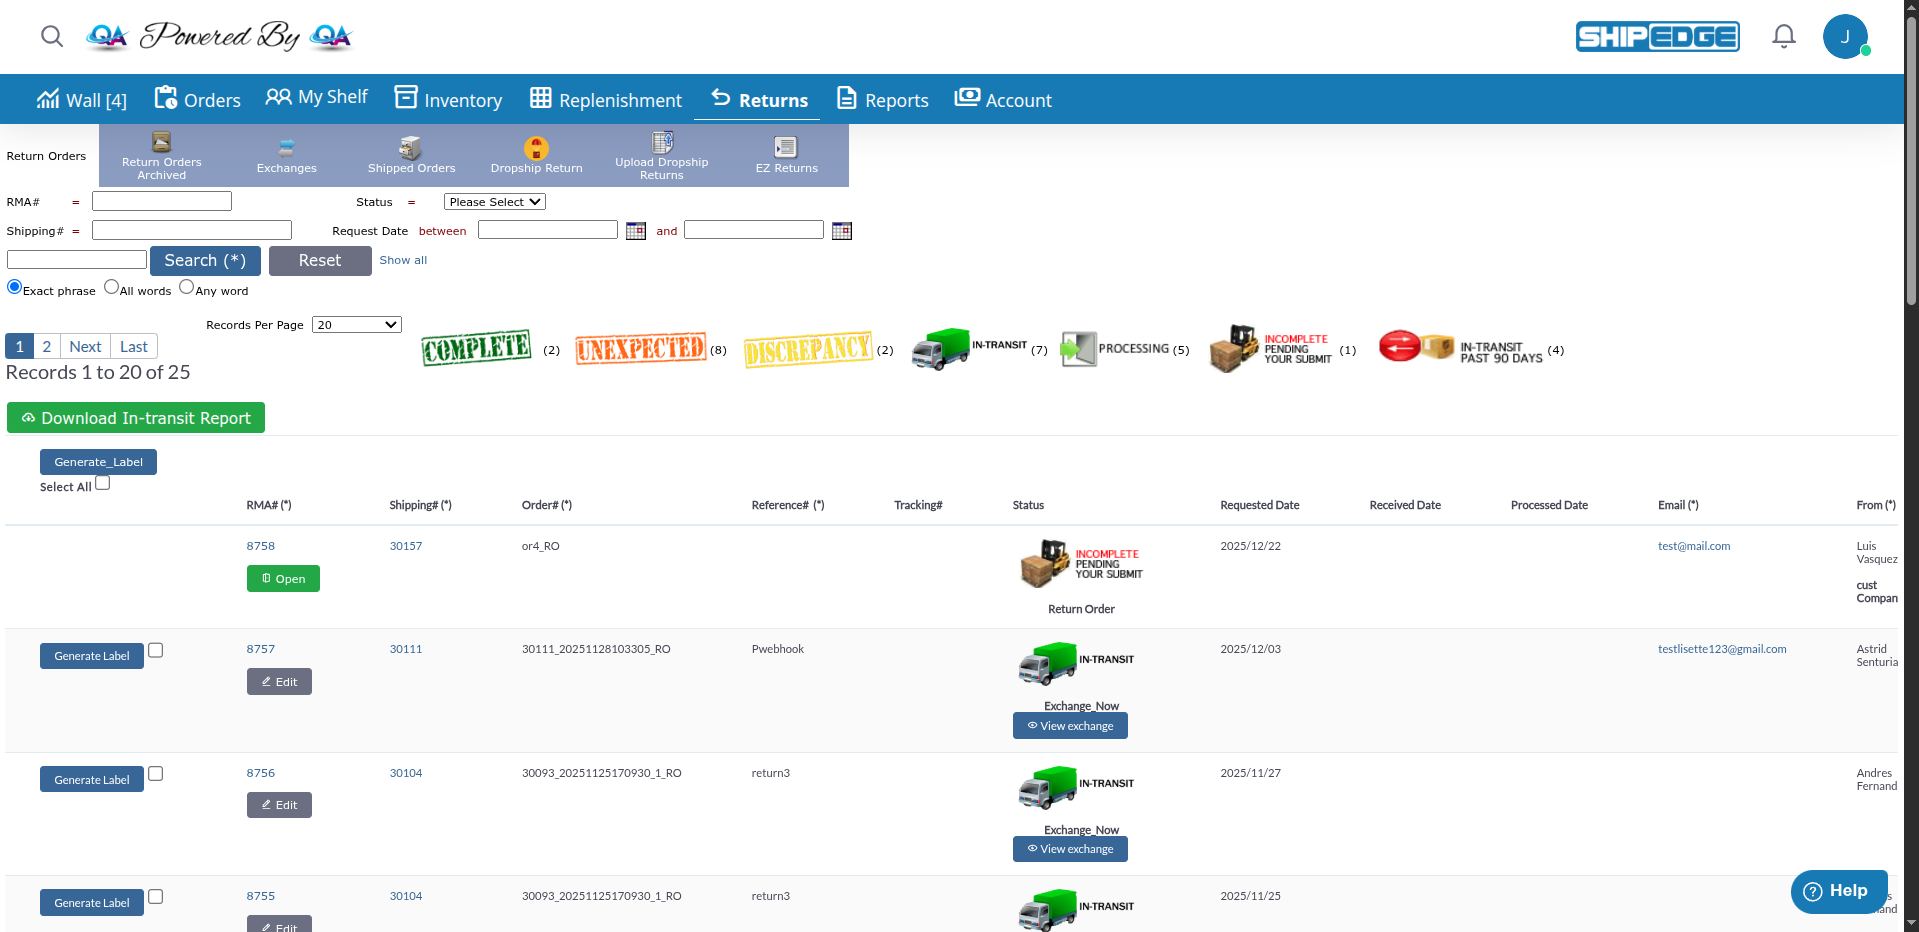
Task: Open the Return Orders Archived section
Action: (x=160, y=155)
